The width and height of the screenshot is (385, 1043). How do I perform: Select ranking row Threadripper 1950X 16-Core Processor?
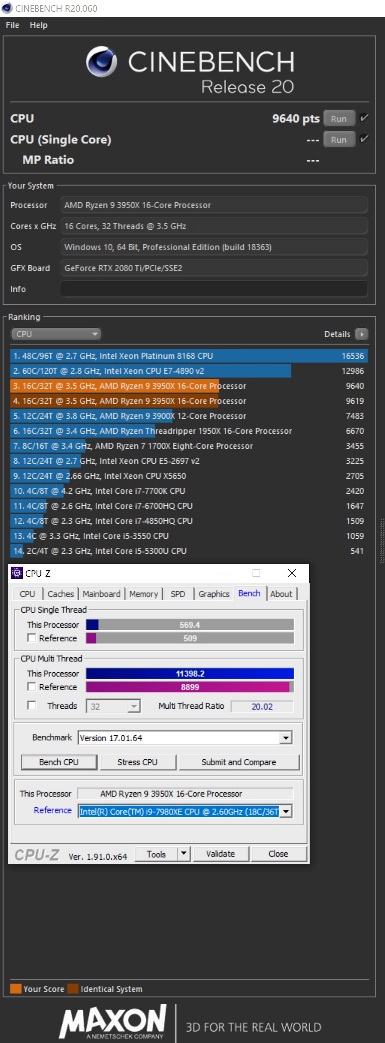coord(189,431)
